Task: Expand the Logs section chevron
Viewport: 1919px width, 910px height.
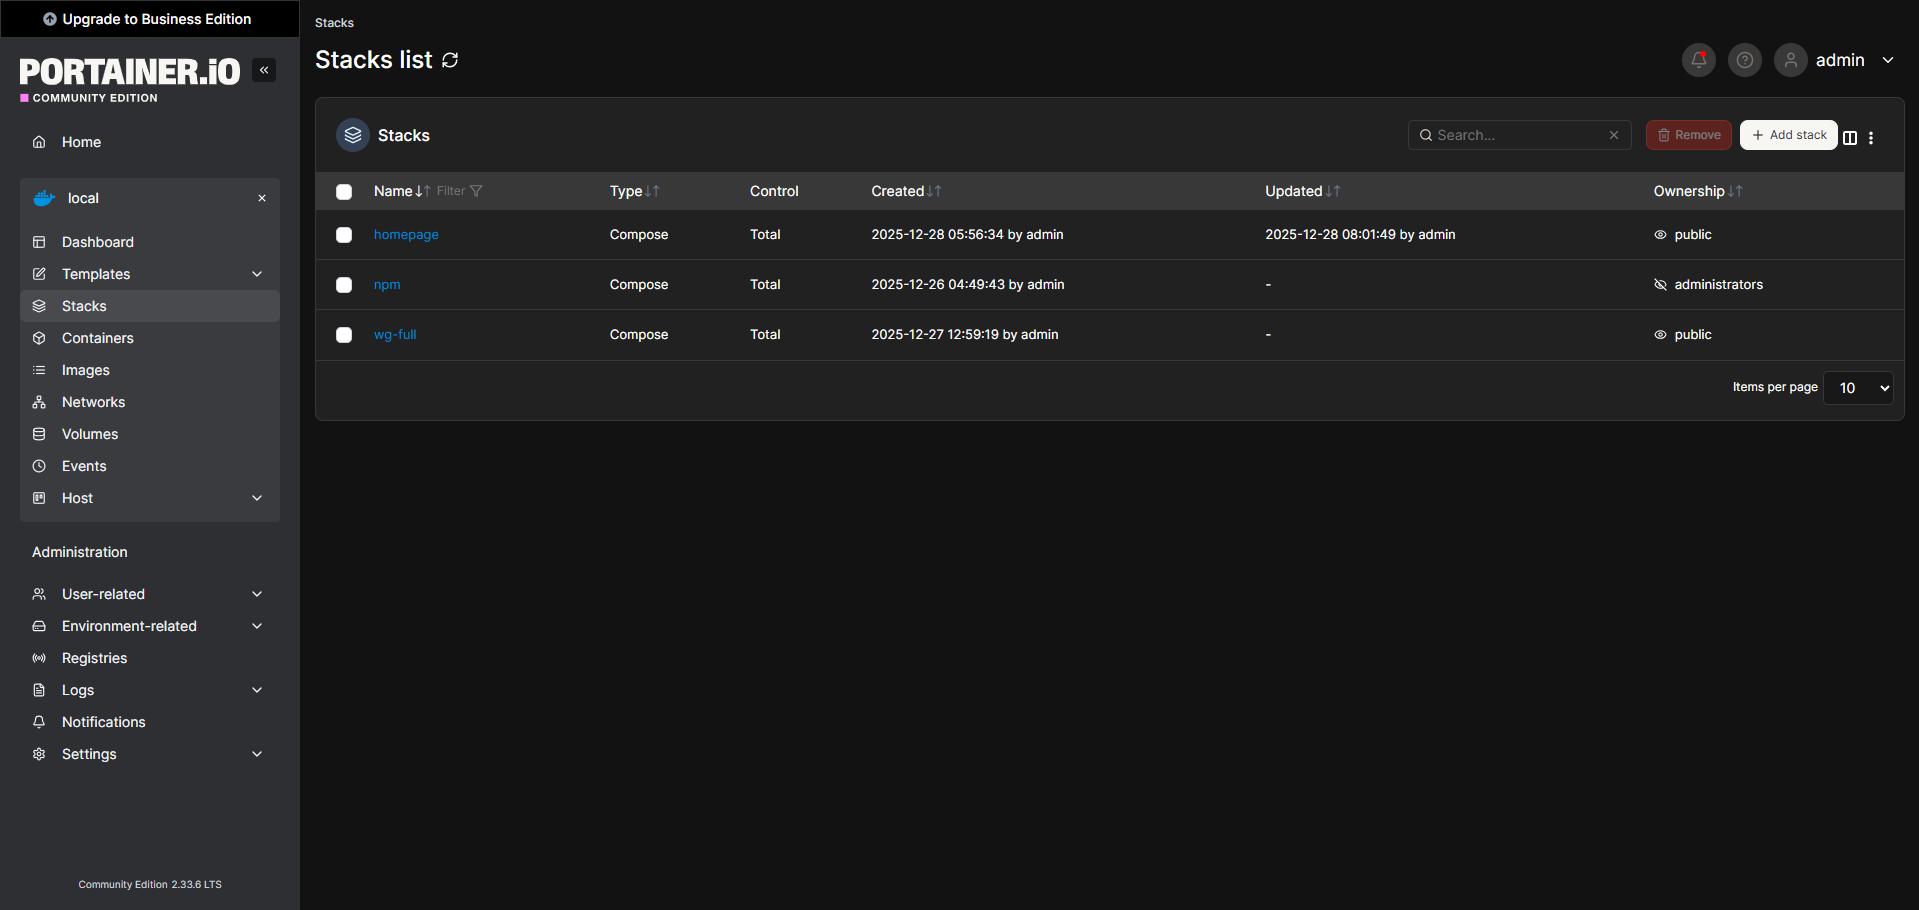Action: pos(257,690)
